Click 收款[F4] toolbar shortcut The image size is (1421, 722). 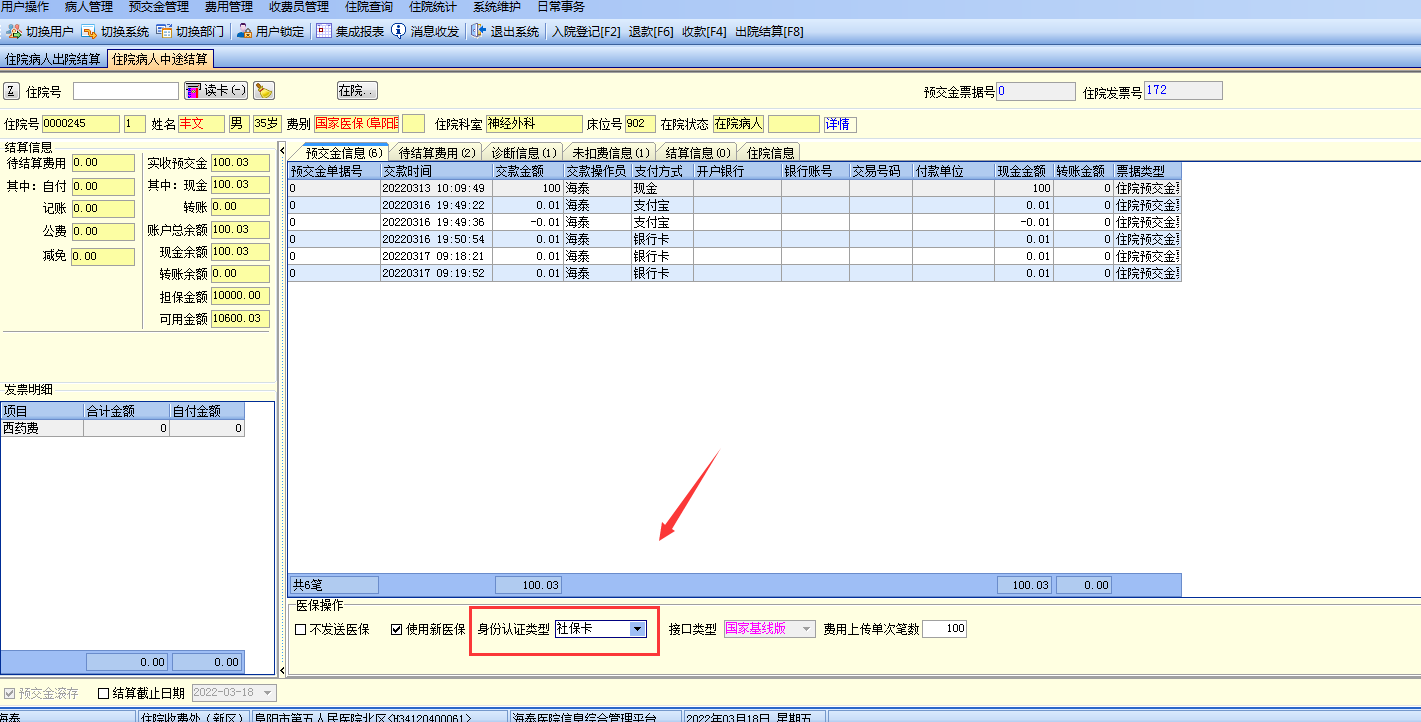pyautogui.click(x=704, y=31)
